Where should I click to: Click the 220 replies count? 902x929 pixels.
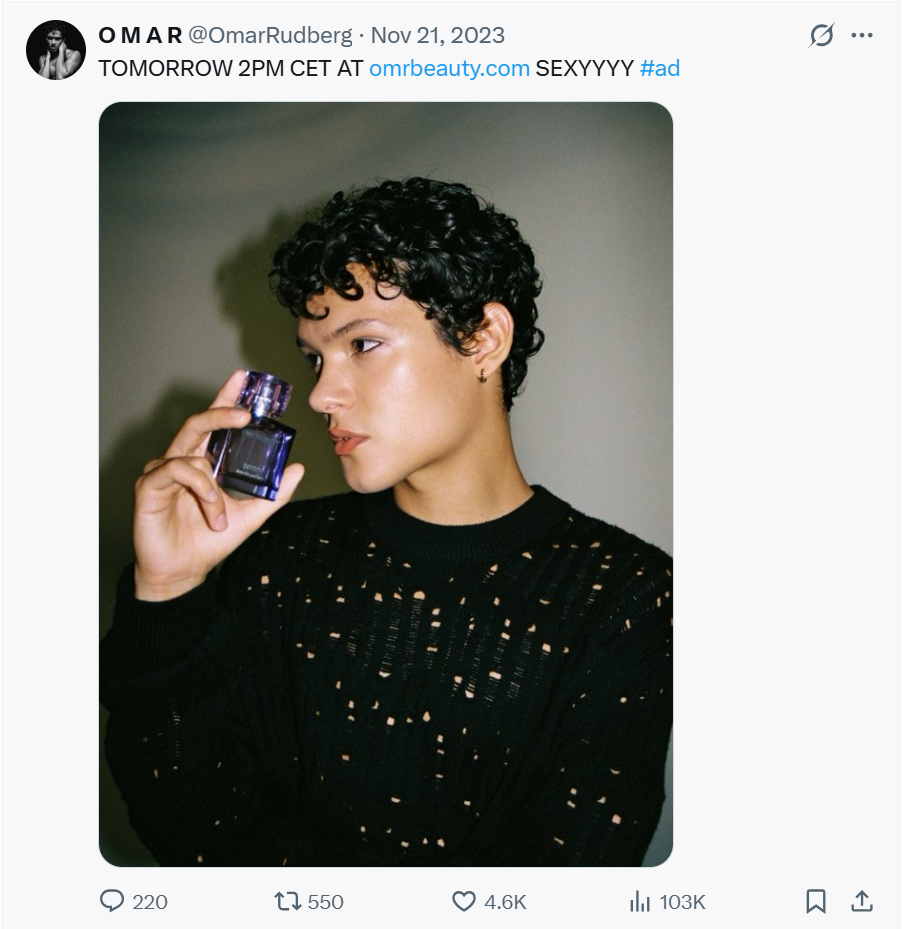tap(150, 902)
